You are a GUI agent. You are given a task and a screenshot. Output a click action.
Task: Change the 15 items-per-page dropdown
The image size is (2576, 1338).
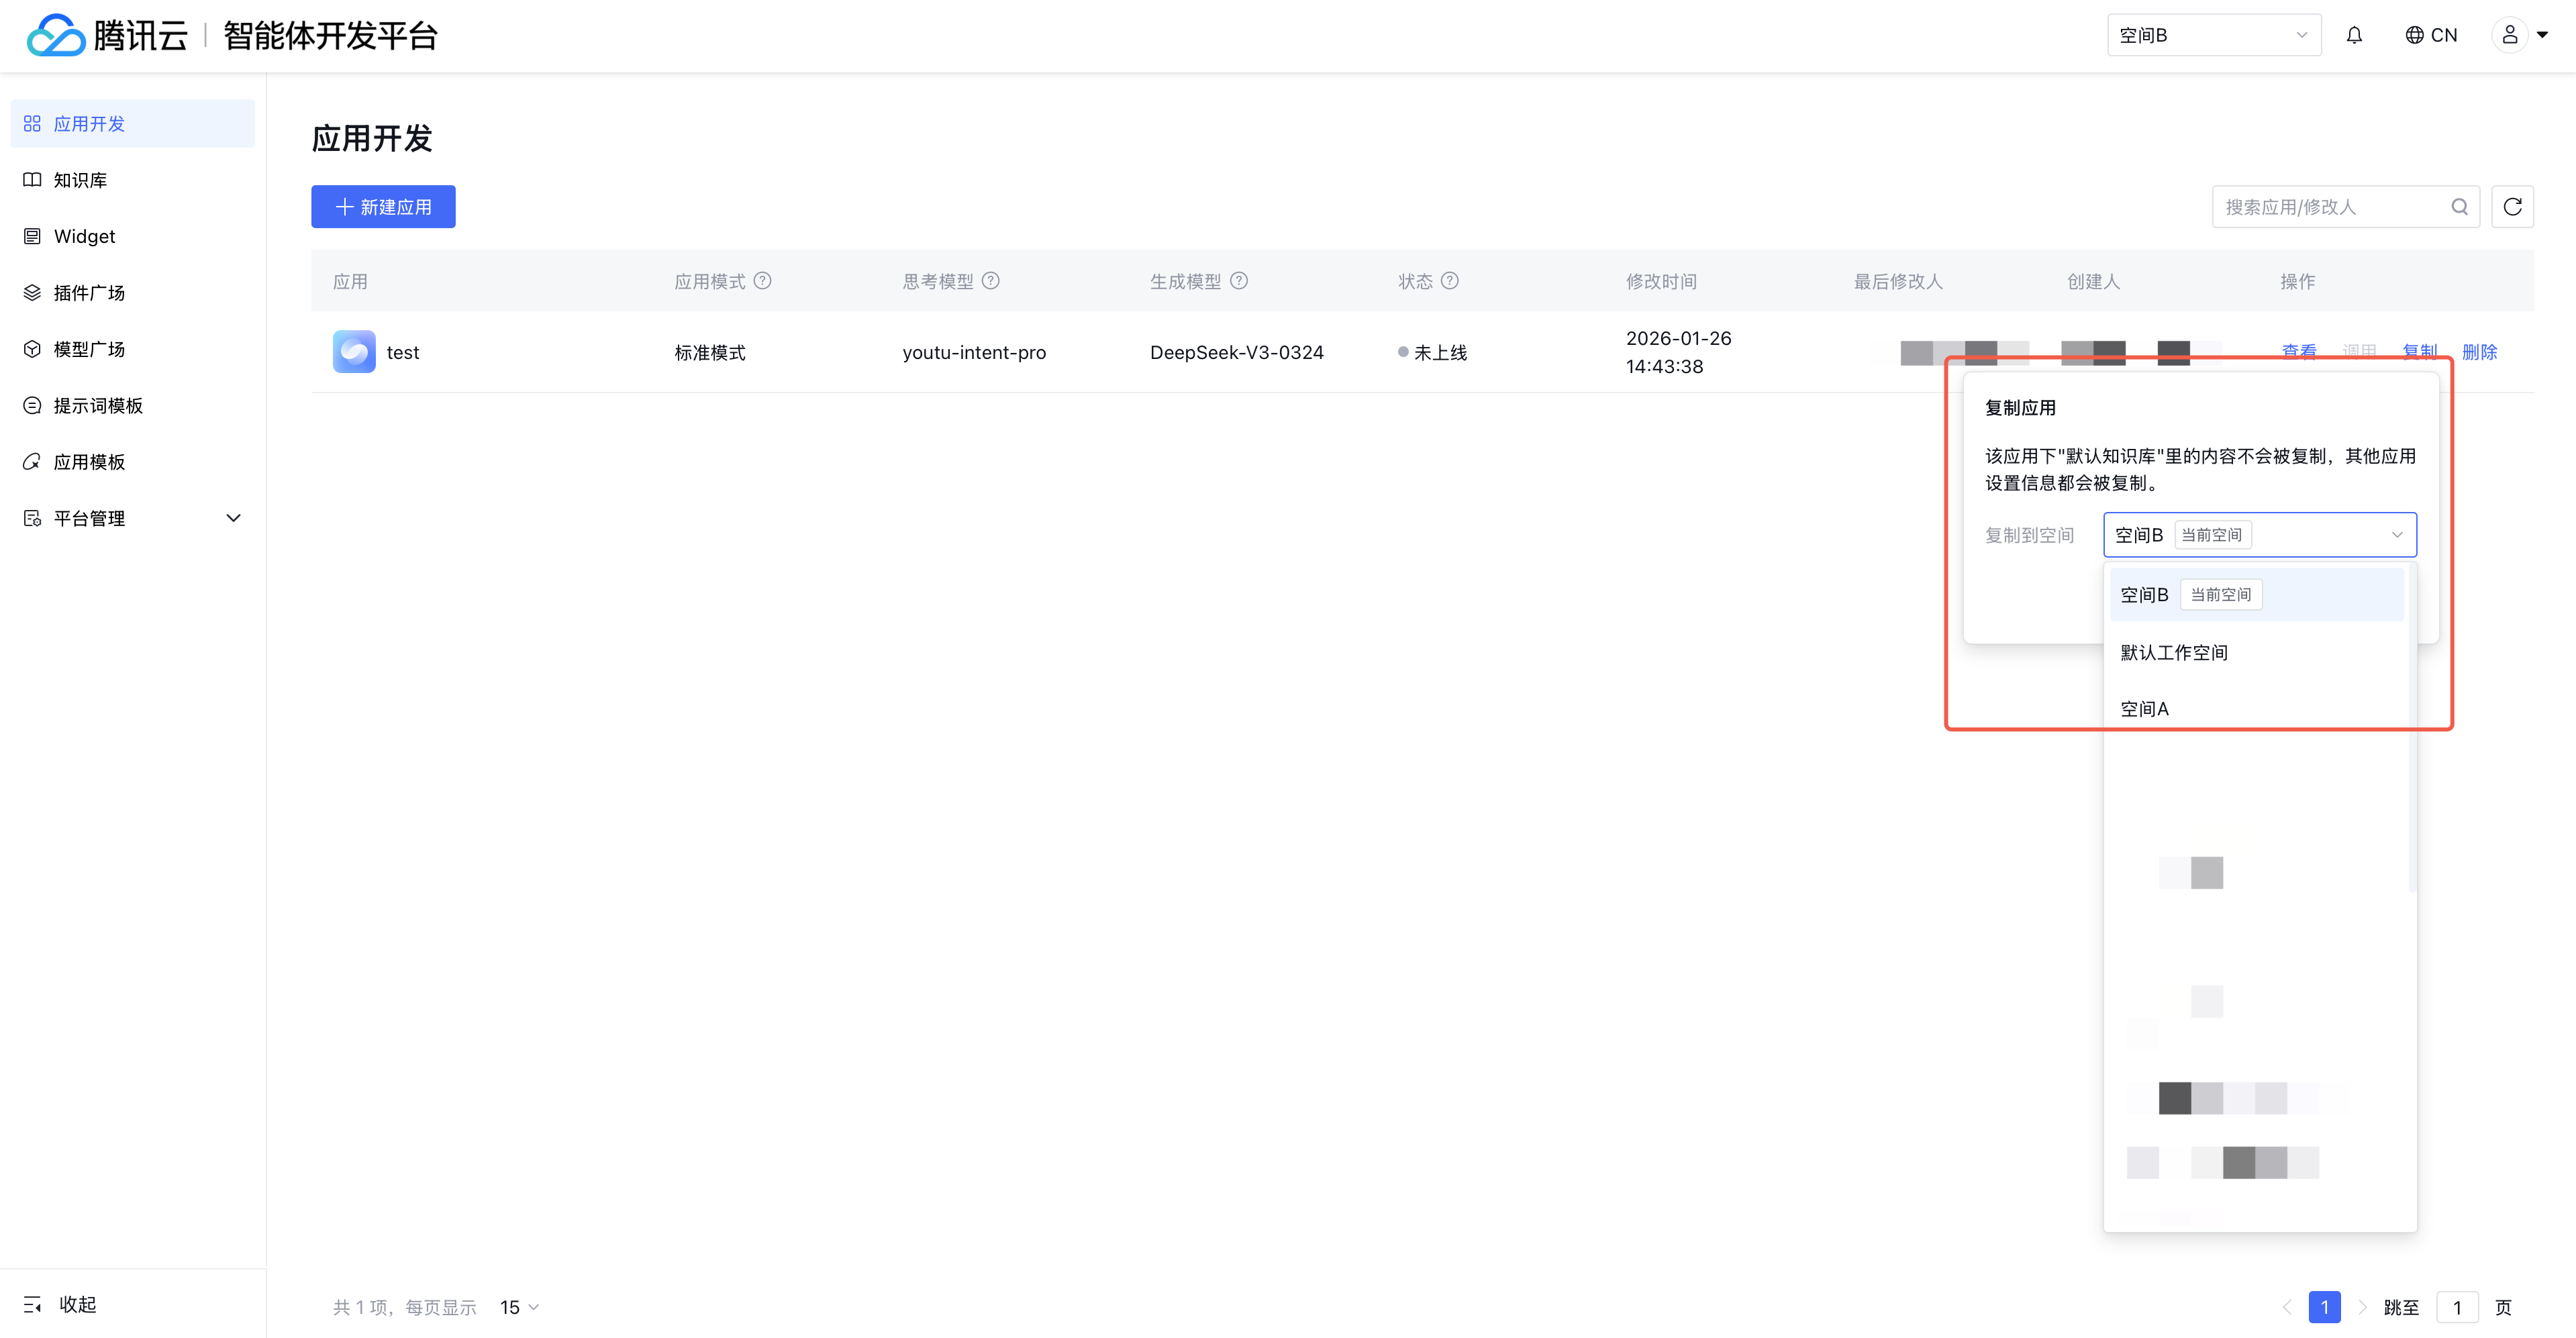(519, 1307)
